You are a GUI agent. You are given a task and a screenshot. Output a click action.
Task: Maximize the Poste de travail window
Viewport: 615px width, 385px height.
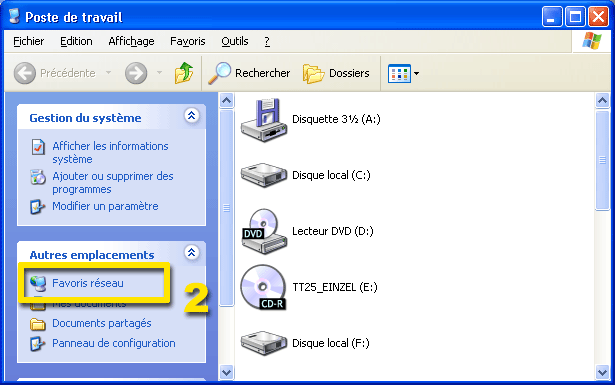pos(575,17)
